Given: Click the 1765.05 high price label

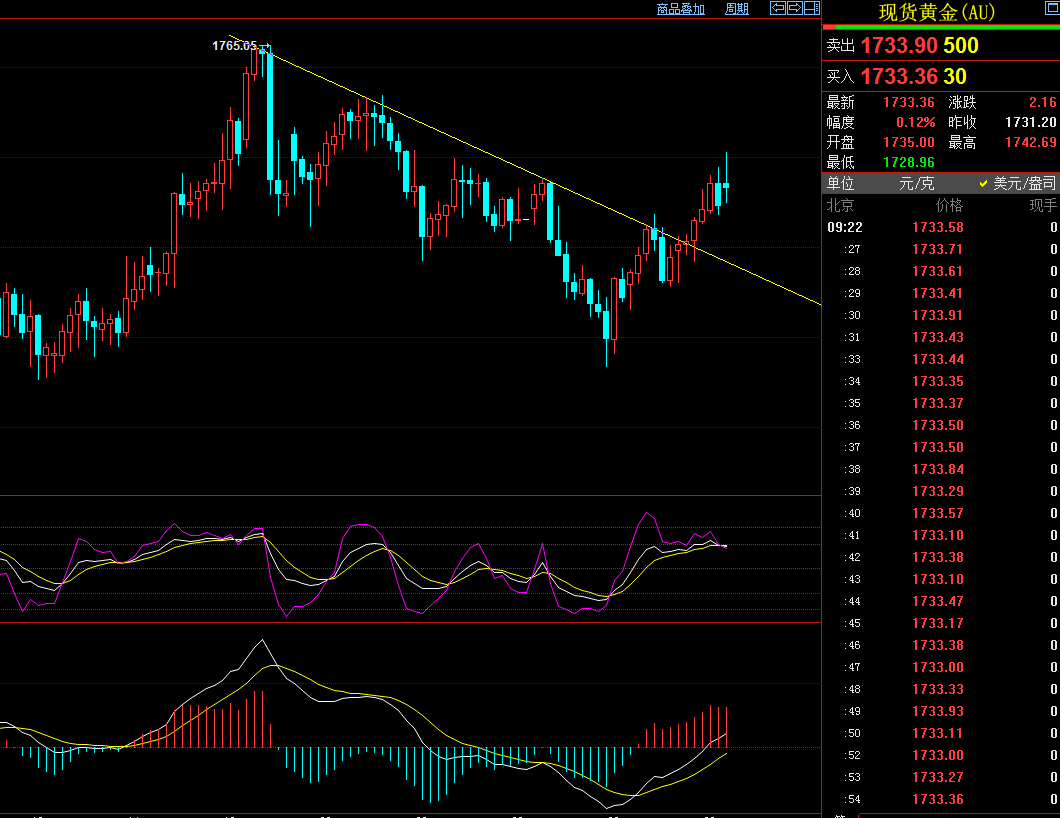Looking at the screenshot, I should 234,46.
